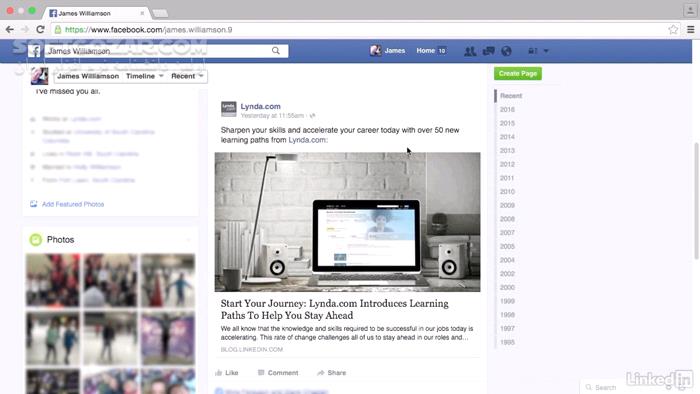Open the account dropdown arrow in header
The height and width of the screenshot is (394, 700).
[546, 51]
